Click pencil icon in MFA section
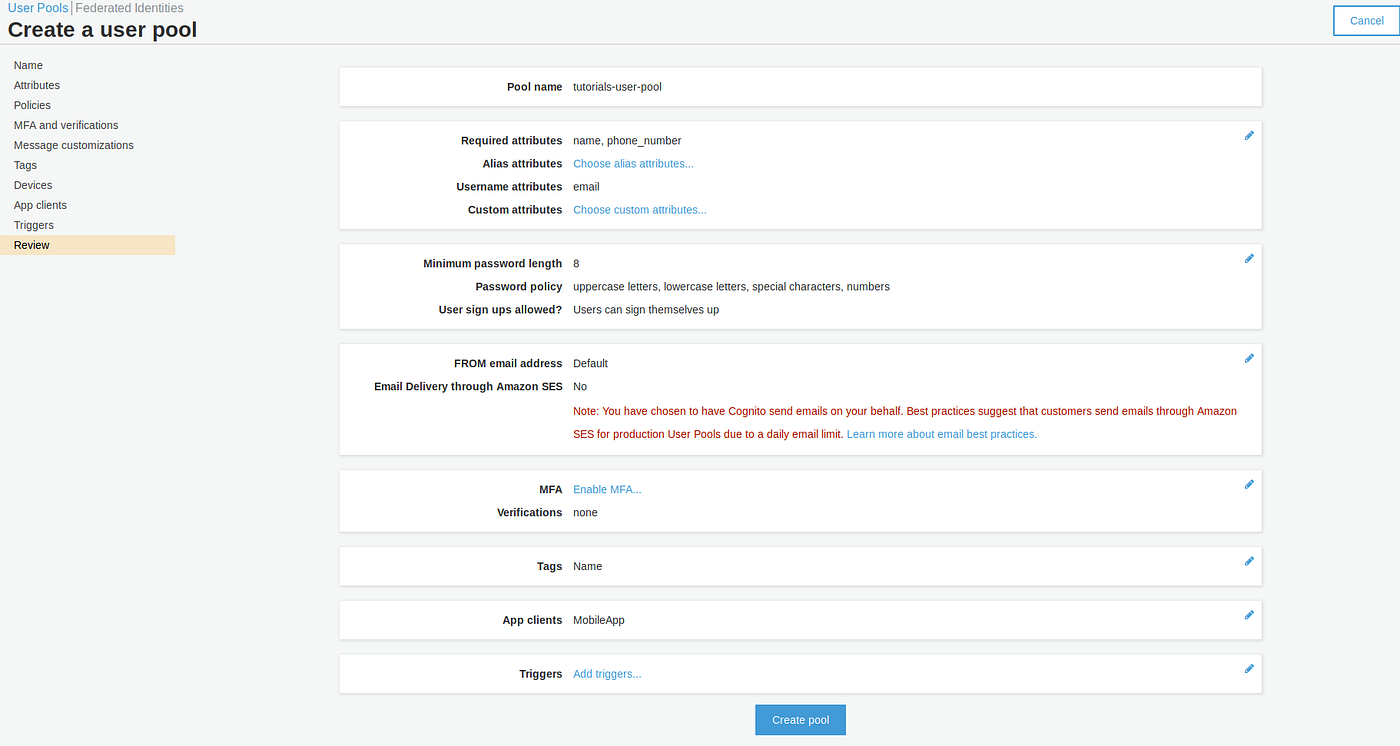The image size is (1400, 746). [1249, 484]
